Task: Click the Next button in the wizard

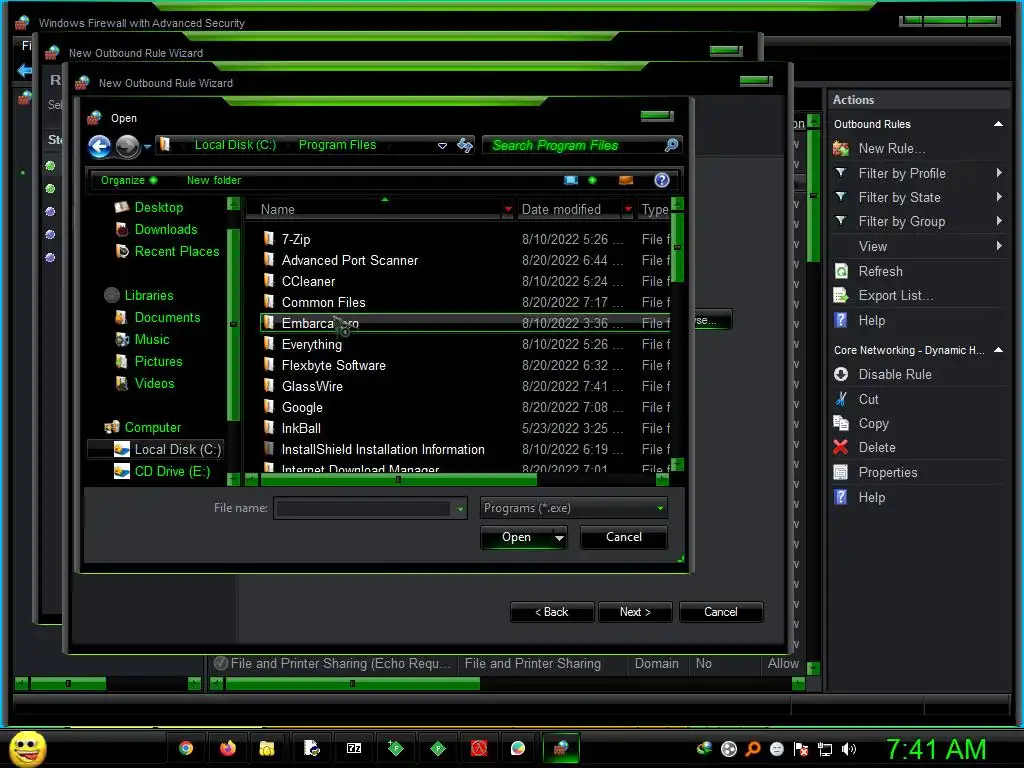Action: point(635,612)
